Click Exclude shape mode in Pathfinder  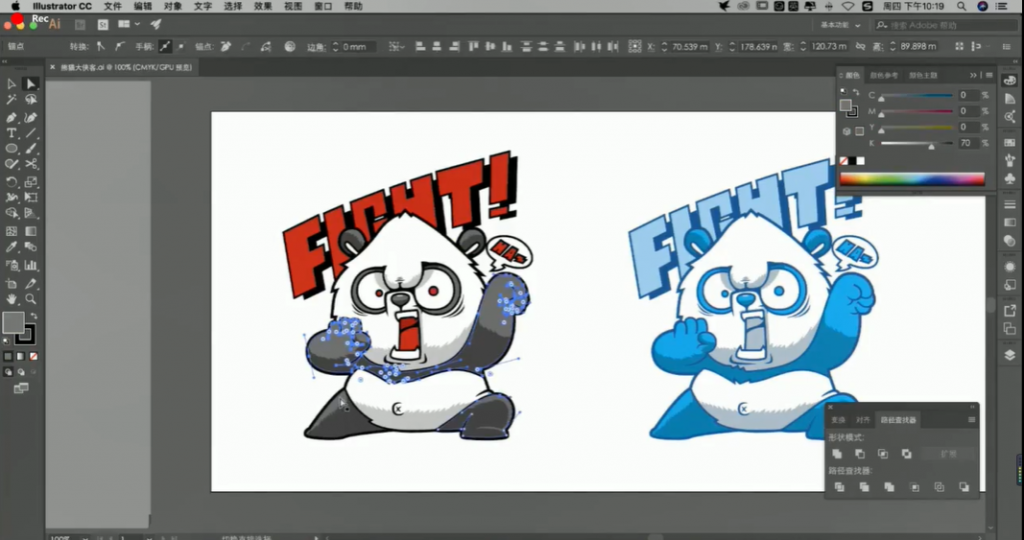[906, 454]
